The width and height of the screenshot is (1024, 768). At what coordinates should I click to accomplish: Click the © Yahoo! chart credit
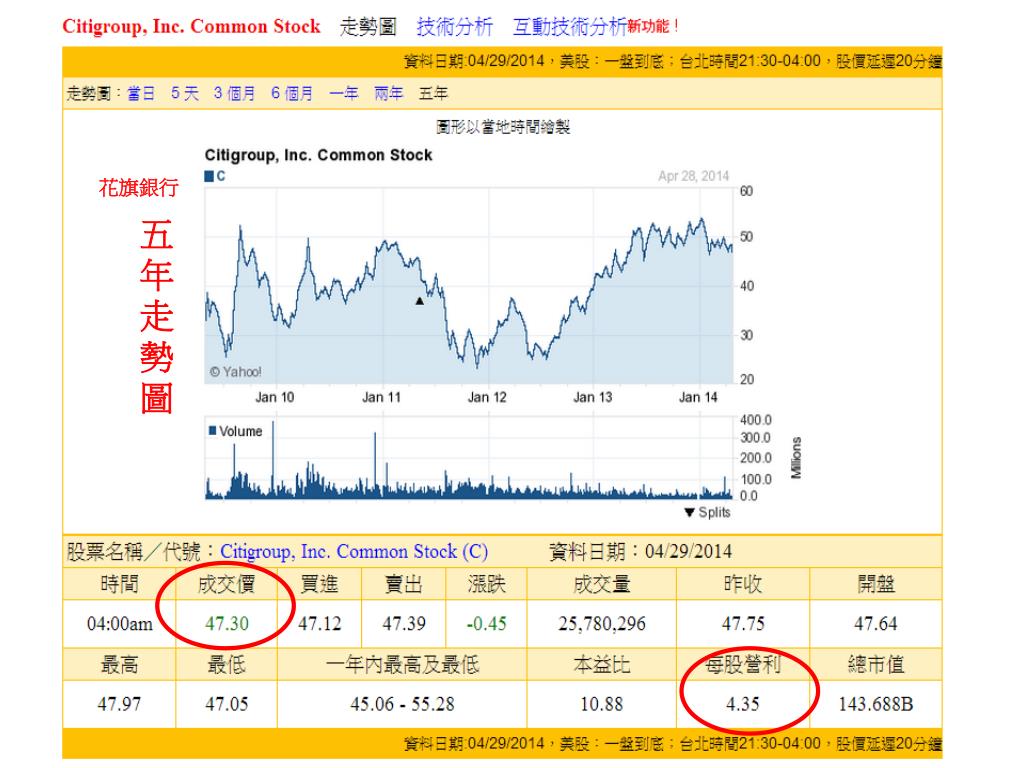235,372
